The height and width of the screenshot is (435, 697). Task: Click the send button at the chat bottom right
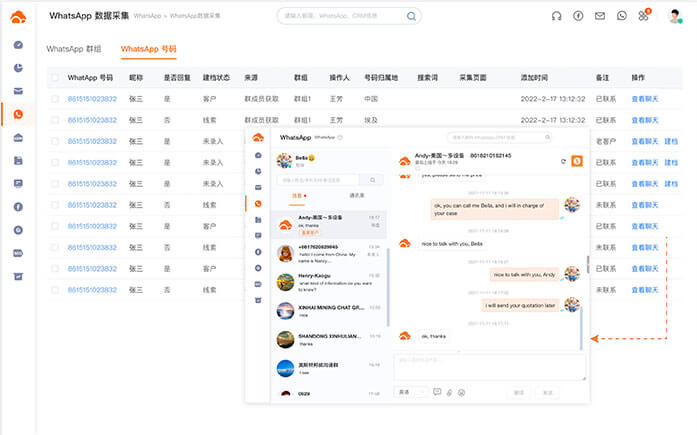(548, 392)
